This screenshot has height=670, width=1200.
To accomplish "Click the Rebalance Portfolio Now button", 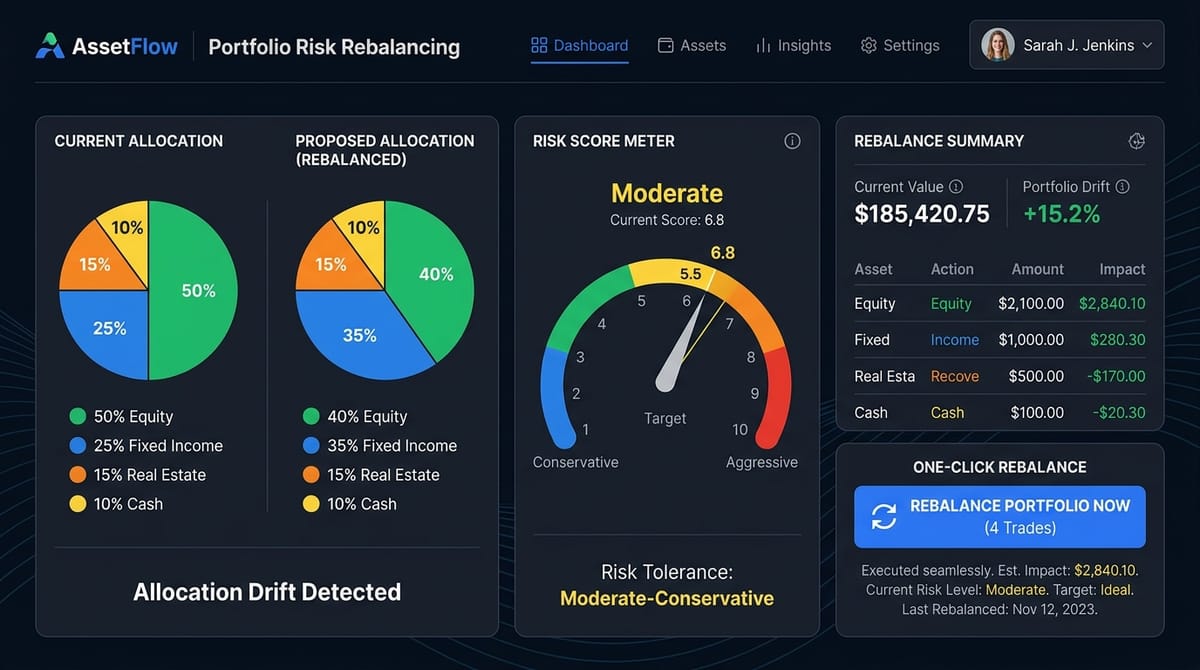I will [x=999, y=517].
